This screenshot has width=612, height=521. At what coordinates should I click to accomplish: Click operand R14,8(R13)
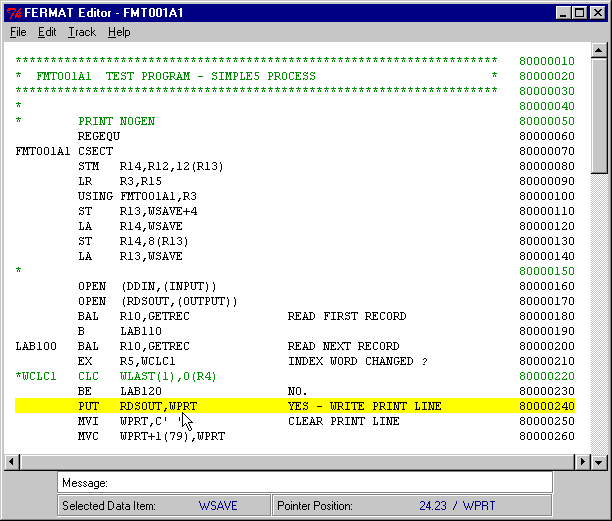click(x=154, y=241)
